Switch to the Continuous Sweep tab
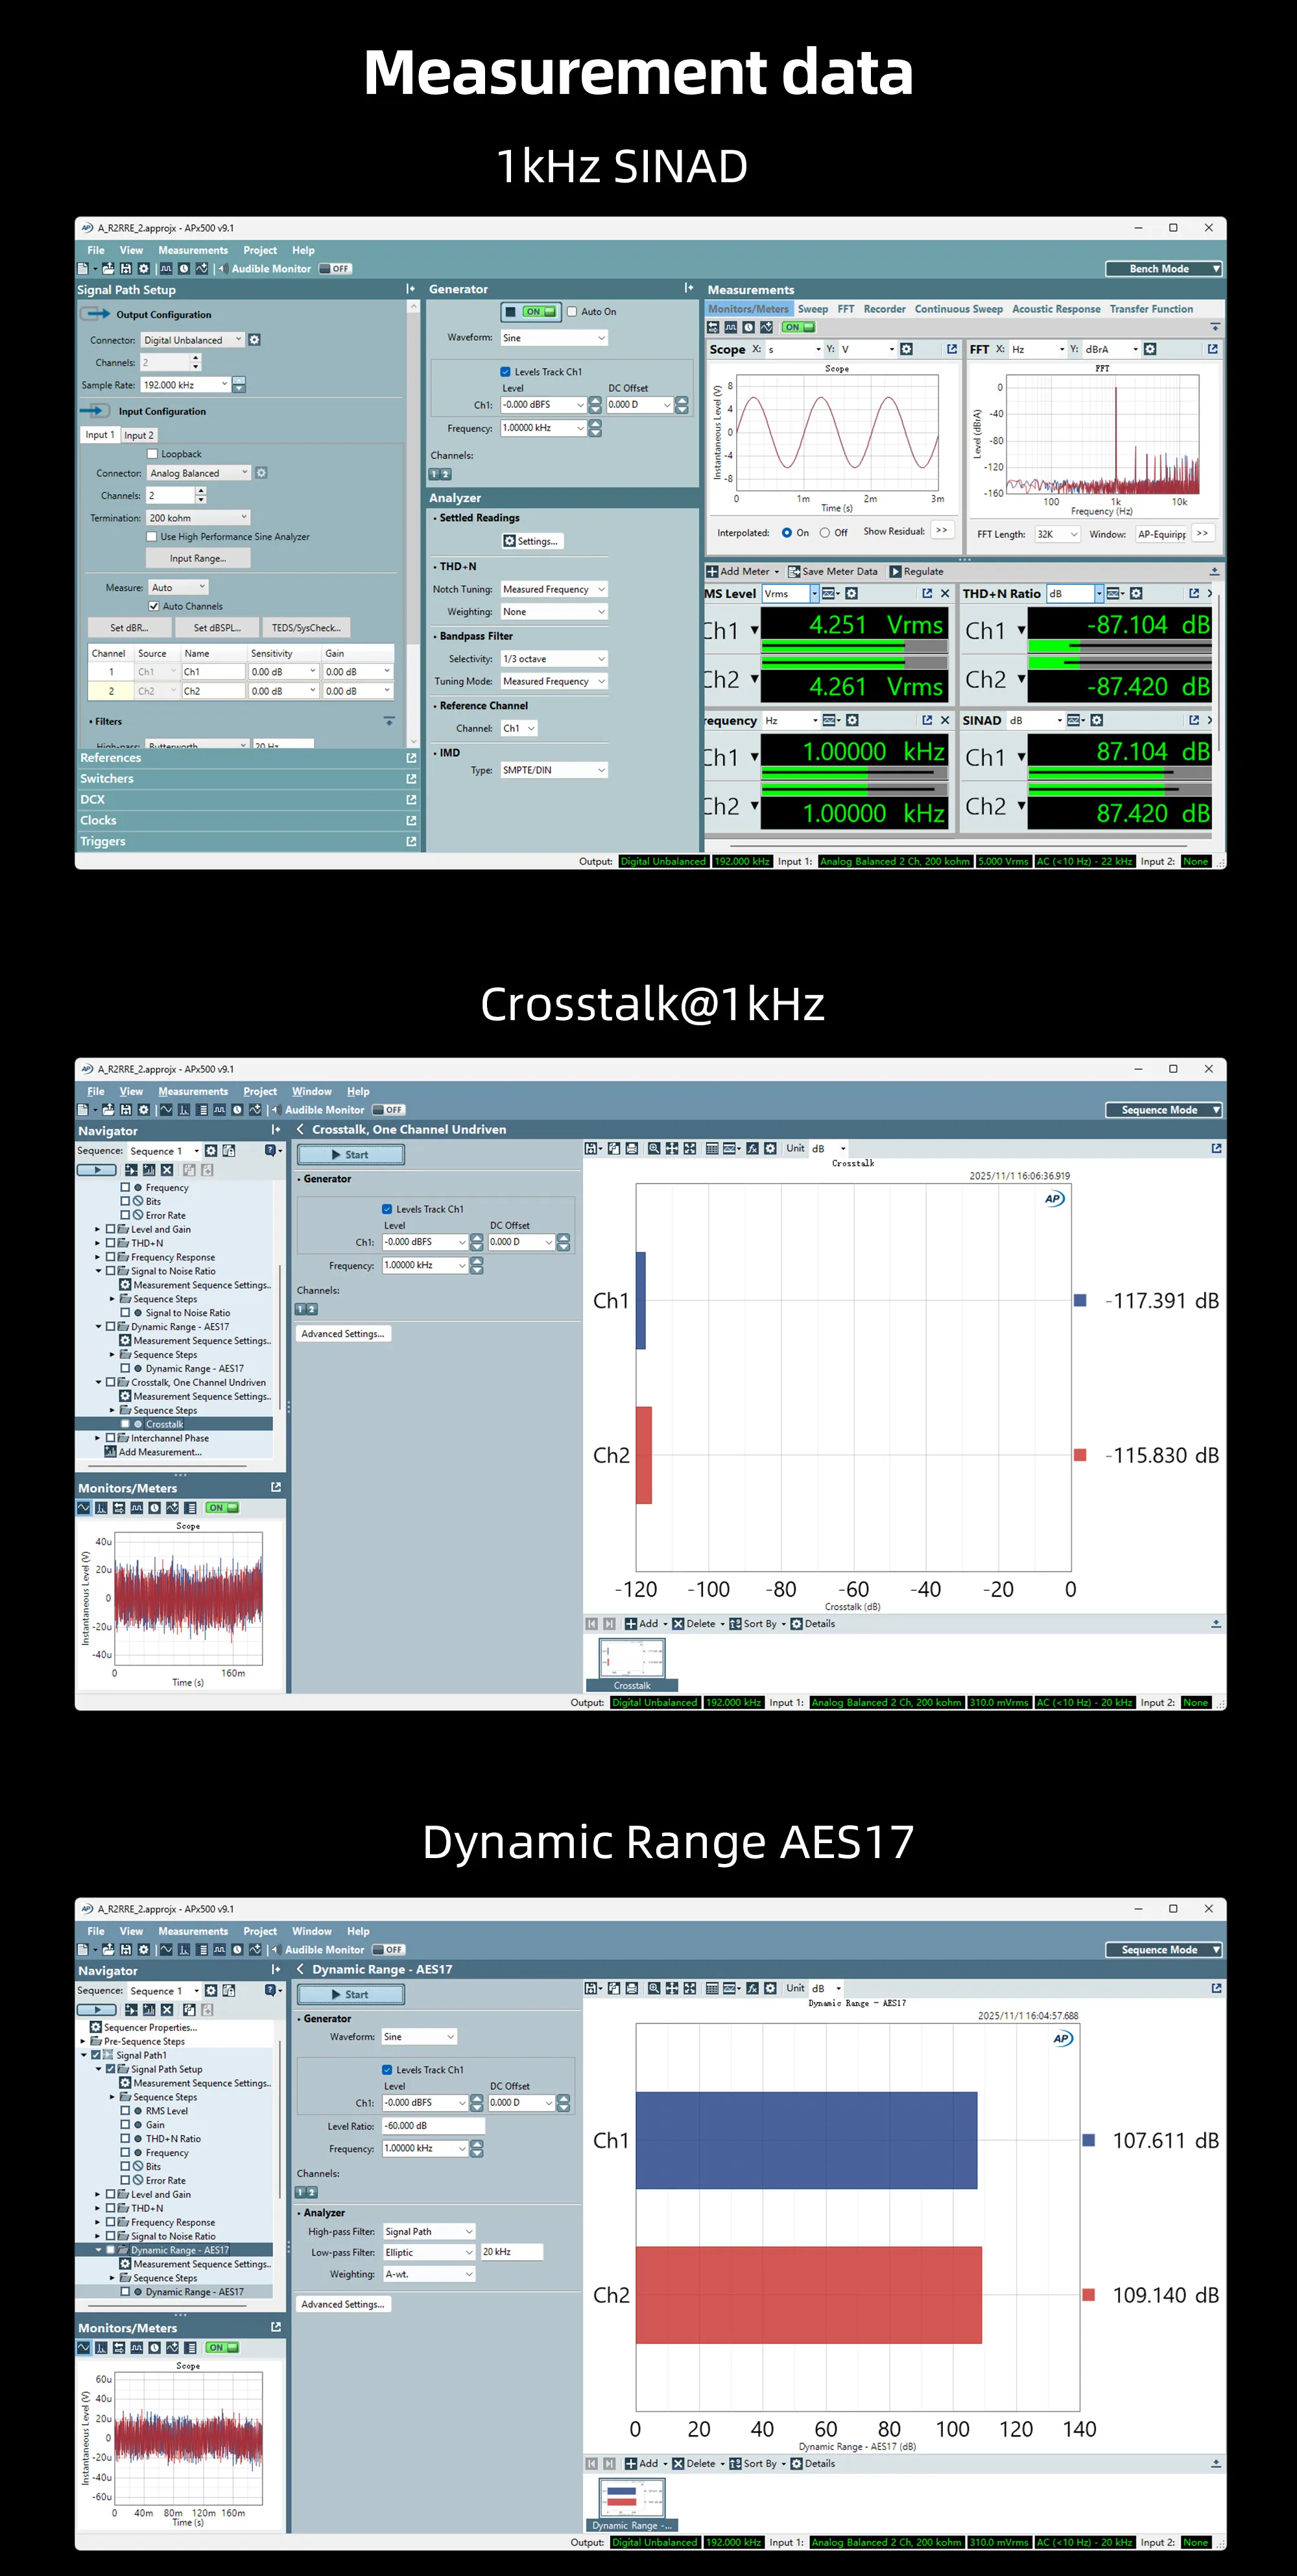Image resolution: width=1297 pixels, height=2576 pixels. click(958, 309)
